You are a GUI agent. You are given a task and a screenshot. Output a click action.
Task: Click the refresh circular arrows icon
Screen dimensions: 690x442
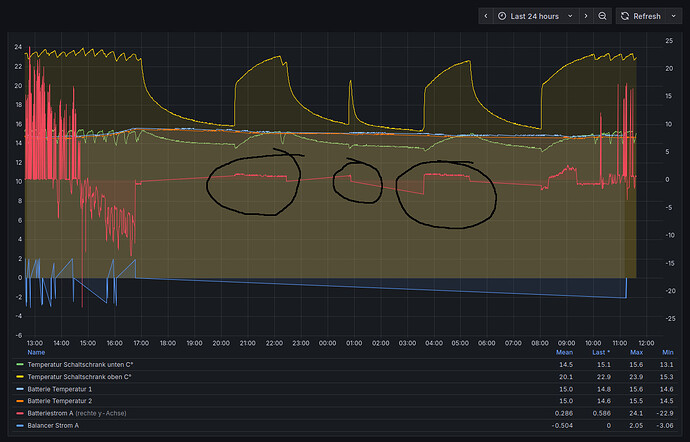click(x=624, y=16)
